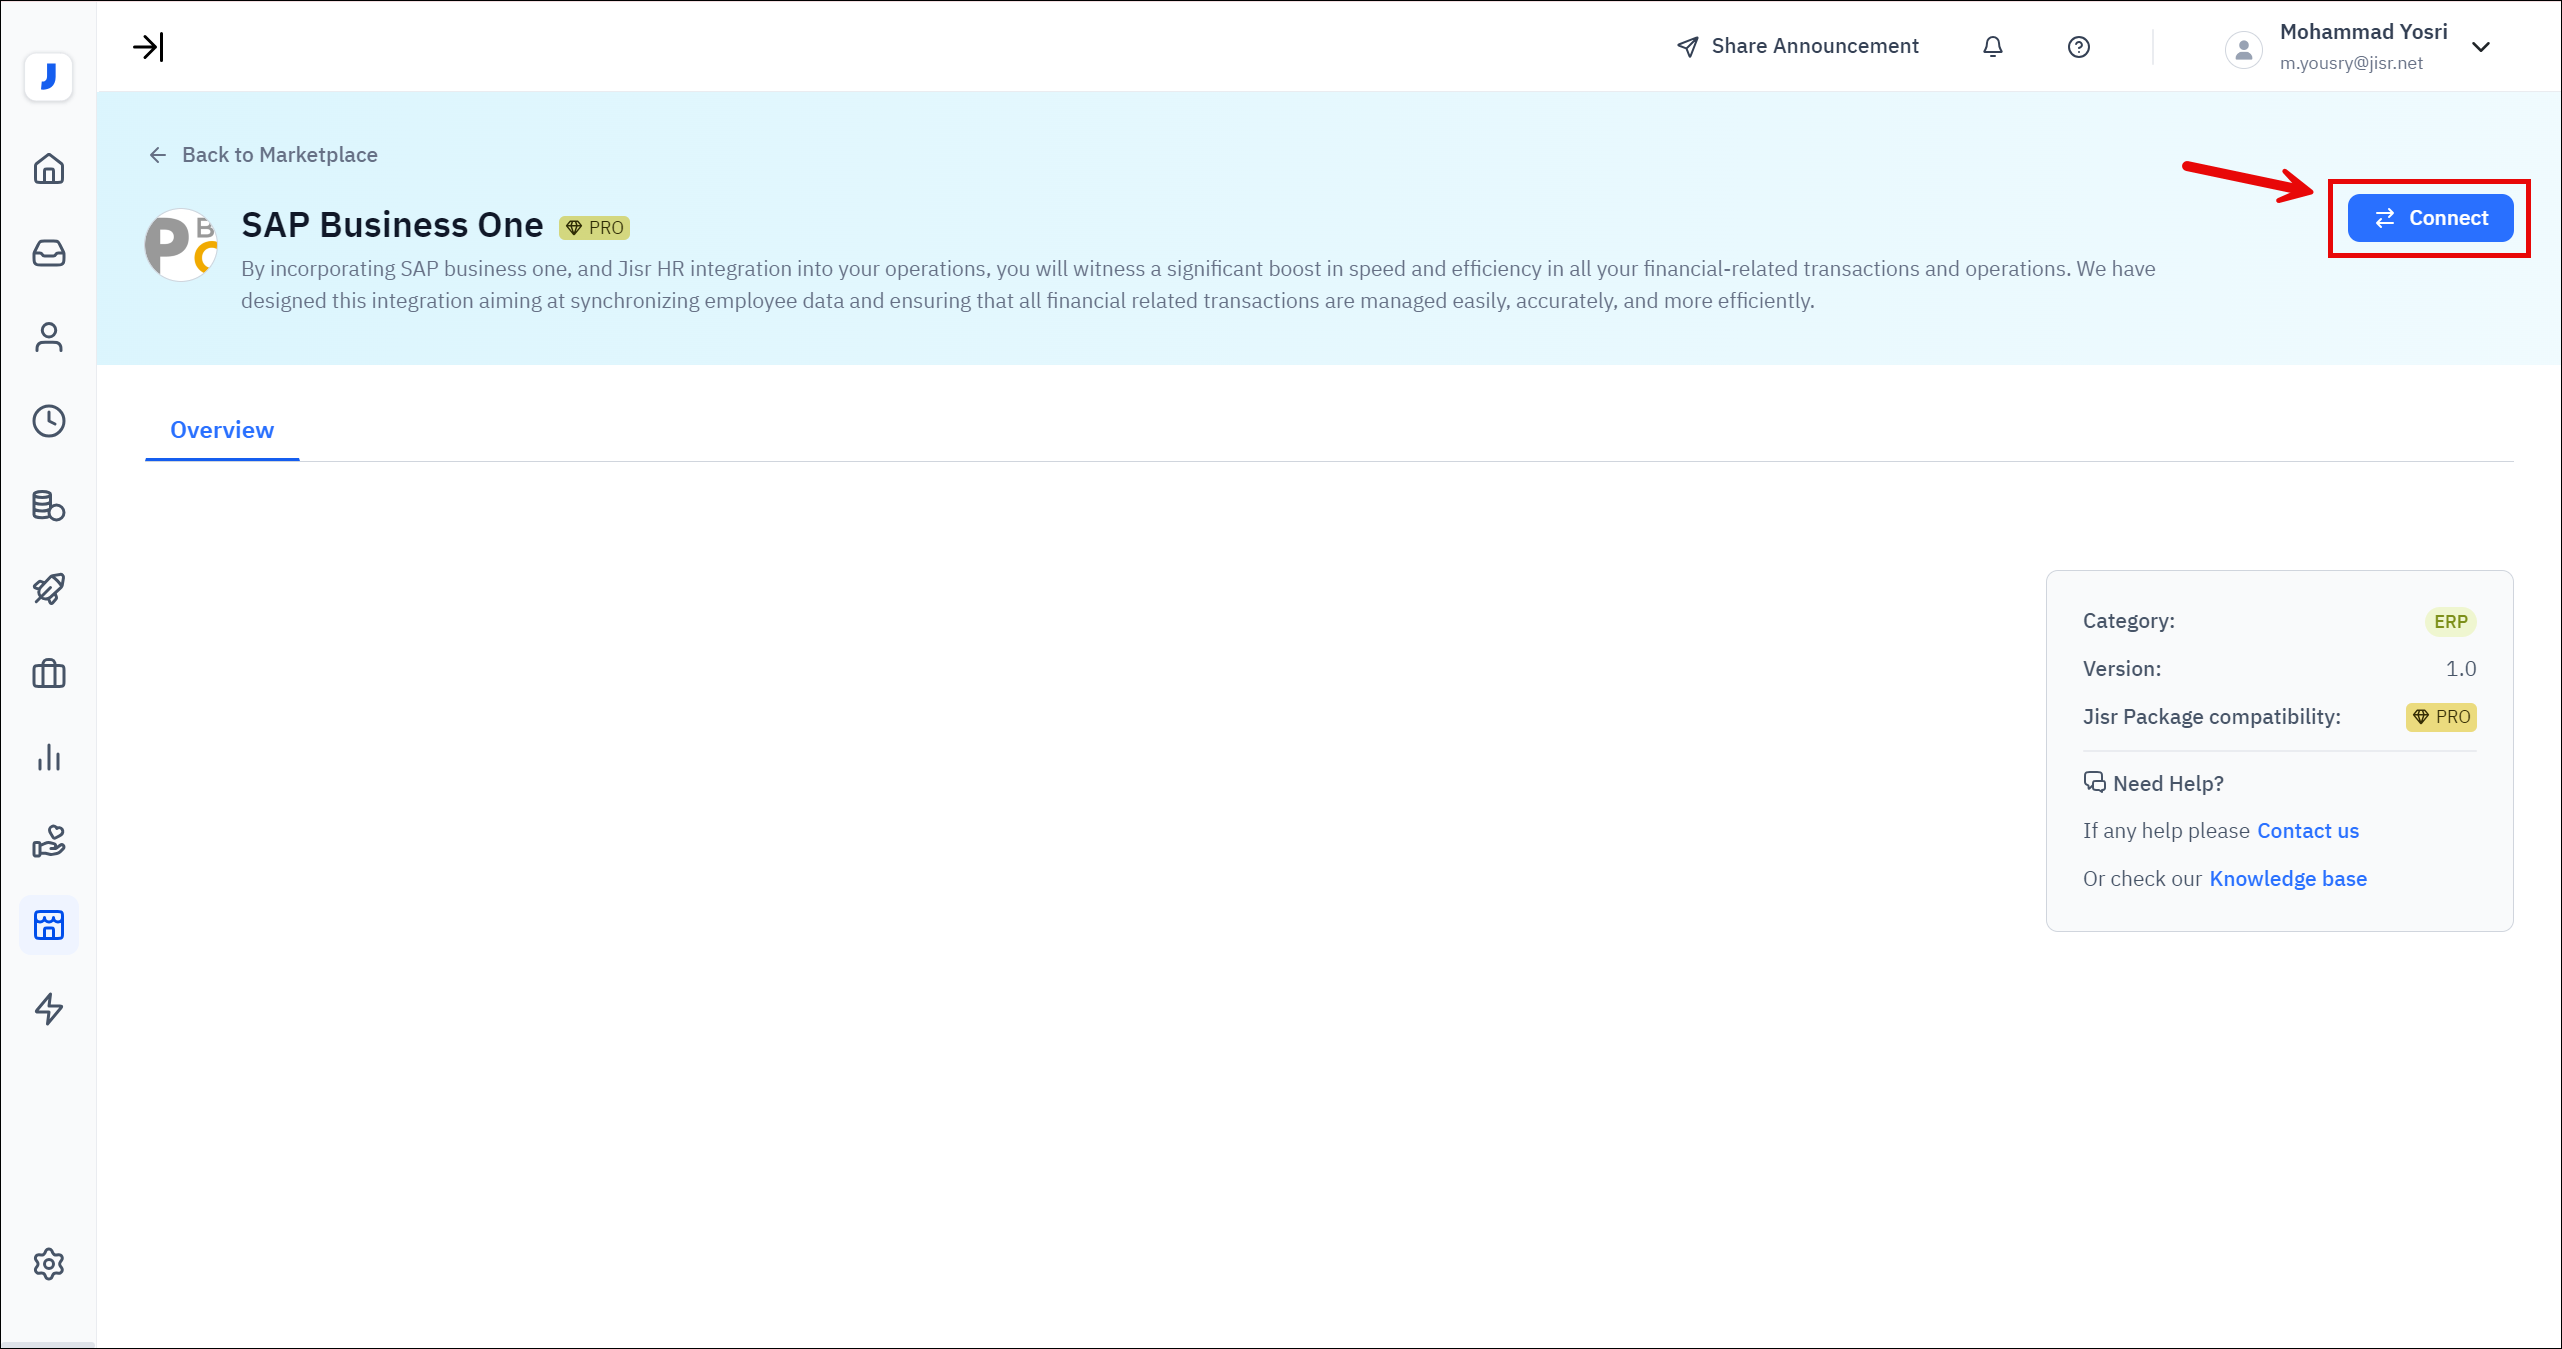Image resolution: width=2562 pixels, height=1349 pixels.
Task: Open the Payroll section from sidebar
Action: tap(48, 506)
